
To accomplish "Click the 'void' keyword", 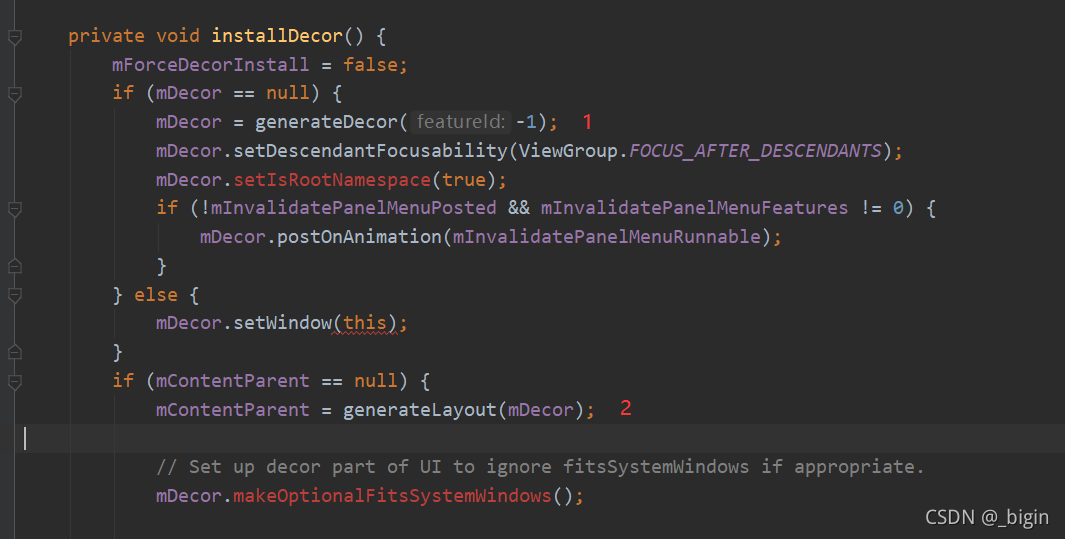I will click(178, 36).
